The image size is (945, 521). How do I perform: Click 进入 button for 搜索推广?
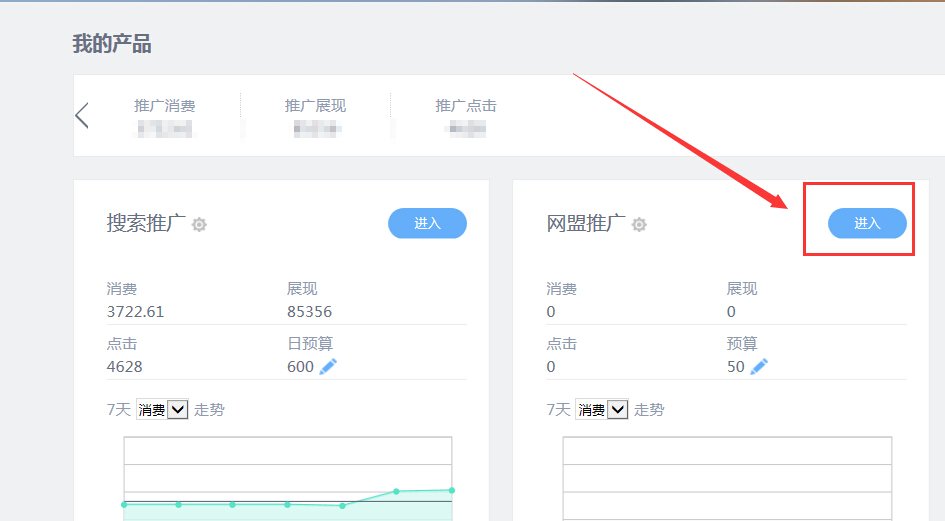click(x=427, y=223)
